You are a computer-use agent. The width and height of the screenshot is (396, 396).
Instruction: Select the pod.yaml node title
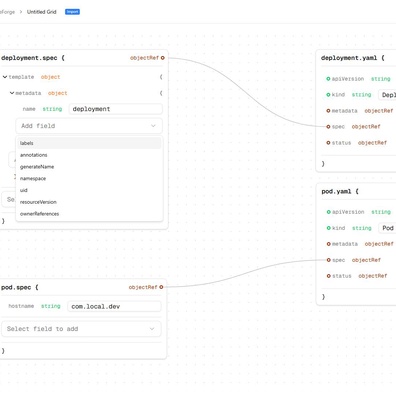(x=336, y=191)
